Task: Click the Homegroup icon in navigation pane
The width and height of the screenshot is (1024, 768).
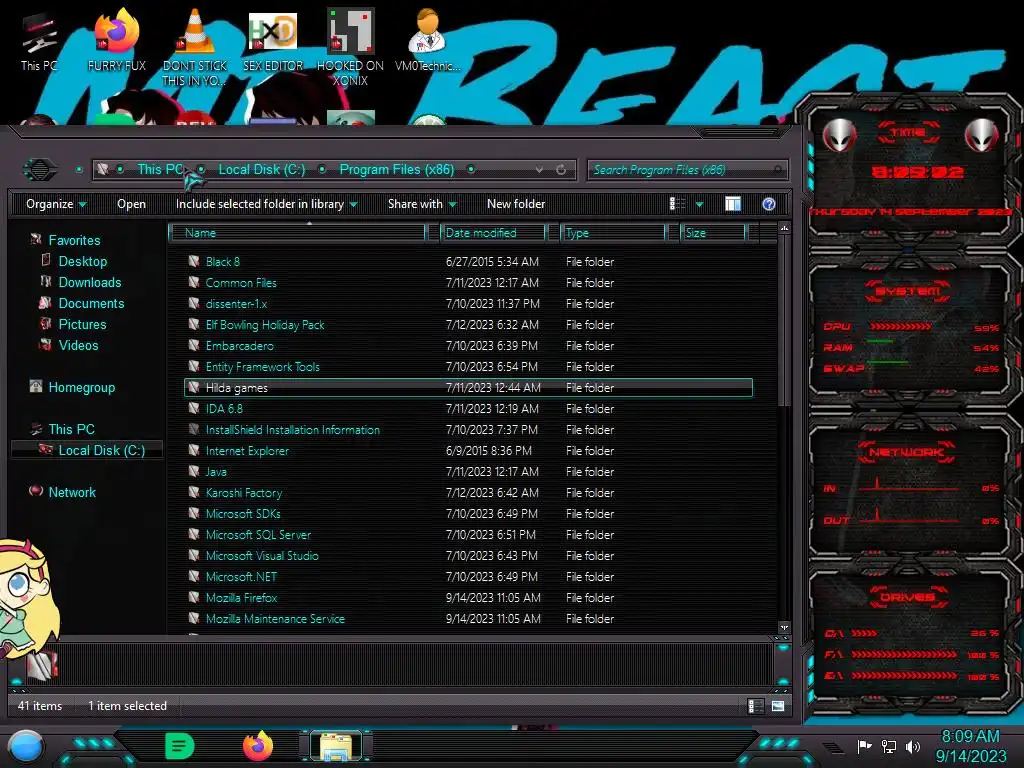Action: click(x=36, y=387)
